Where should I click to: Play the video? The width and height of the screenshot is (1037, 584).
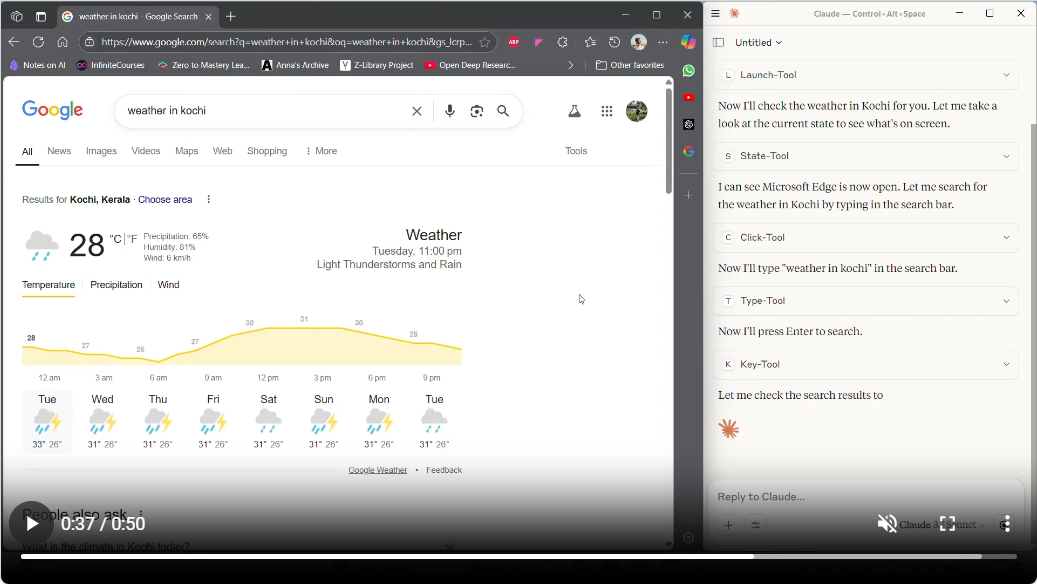pyautogui.click(x=30, y=524)
